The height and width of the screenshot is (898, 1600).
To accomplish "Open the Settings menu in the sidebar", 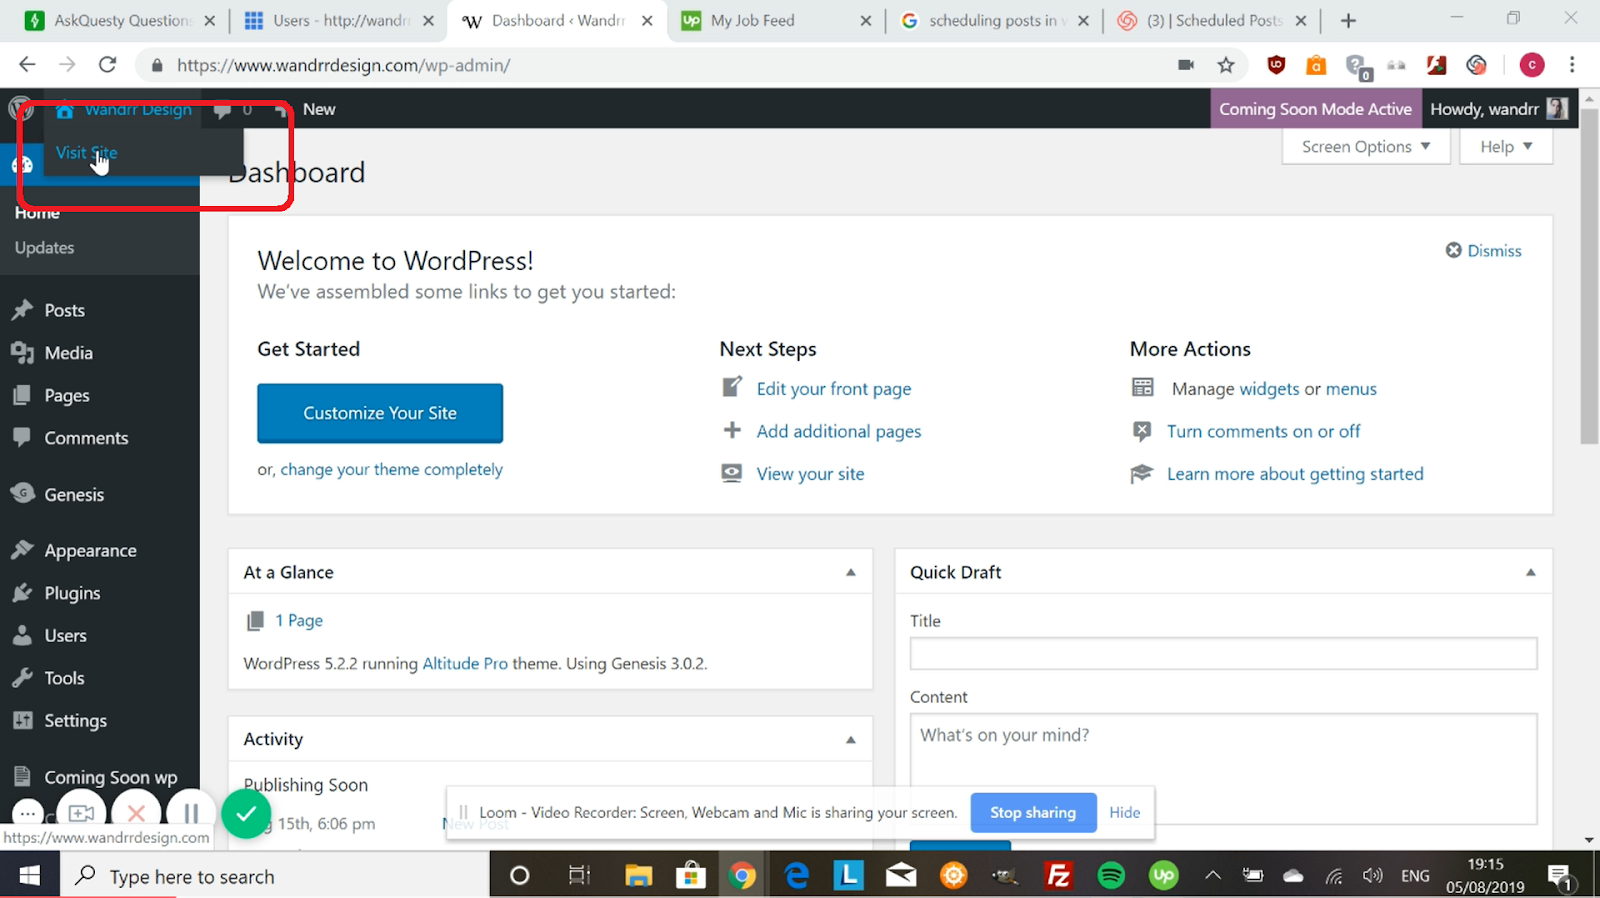I will [75, 721].
